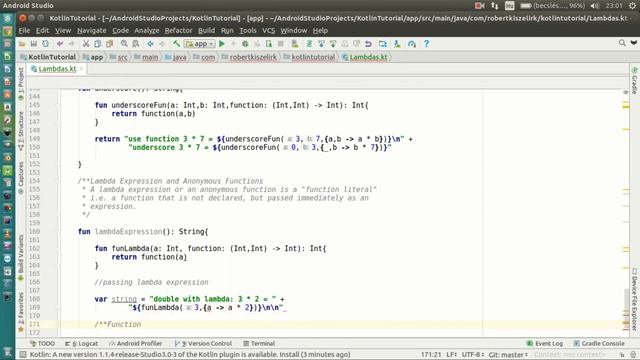The width and height of the screenshot is (640, 360).
Task: Click the Make Project hammer icon
Action: (x=176, y=44)
